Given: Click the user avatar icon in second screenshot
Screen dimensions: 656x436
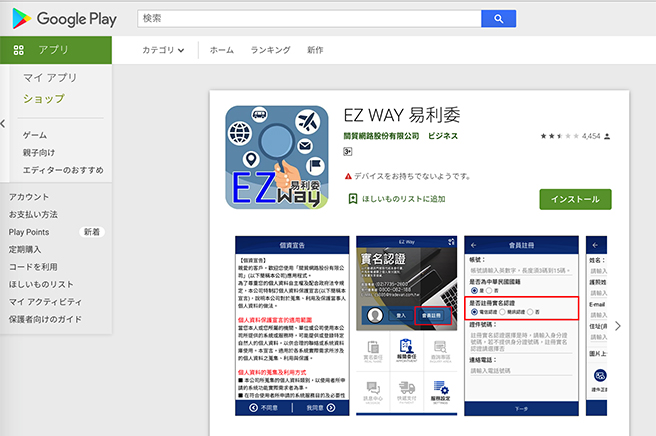Looking at the screenshot, I should tap(375, 315).
